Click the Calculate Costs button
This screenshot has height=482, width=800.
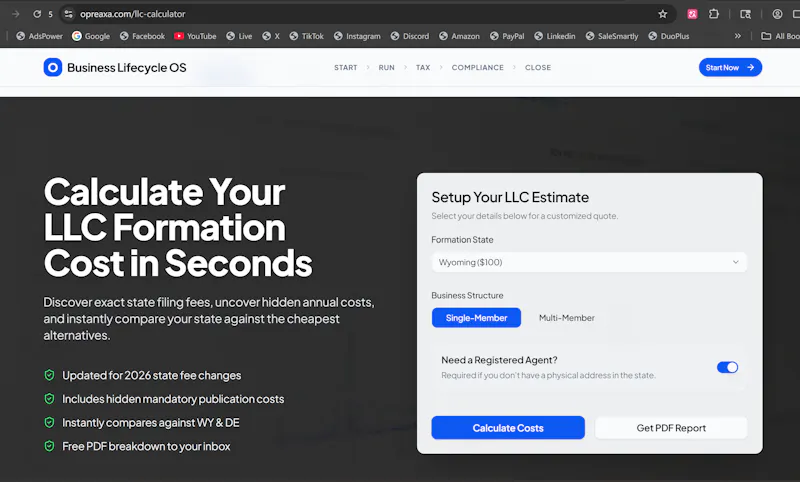508,428
